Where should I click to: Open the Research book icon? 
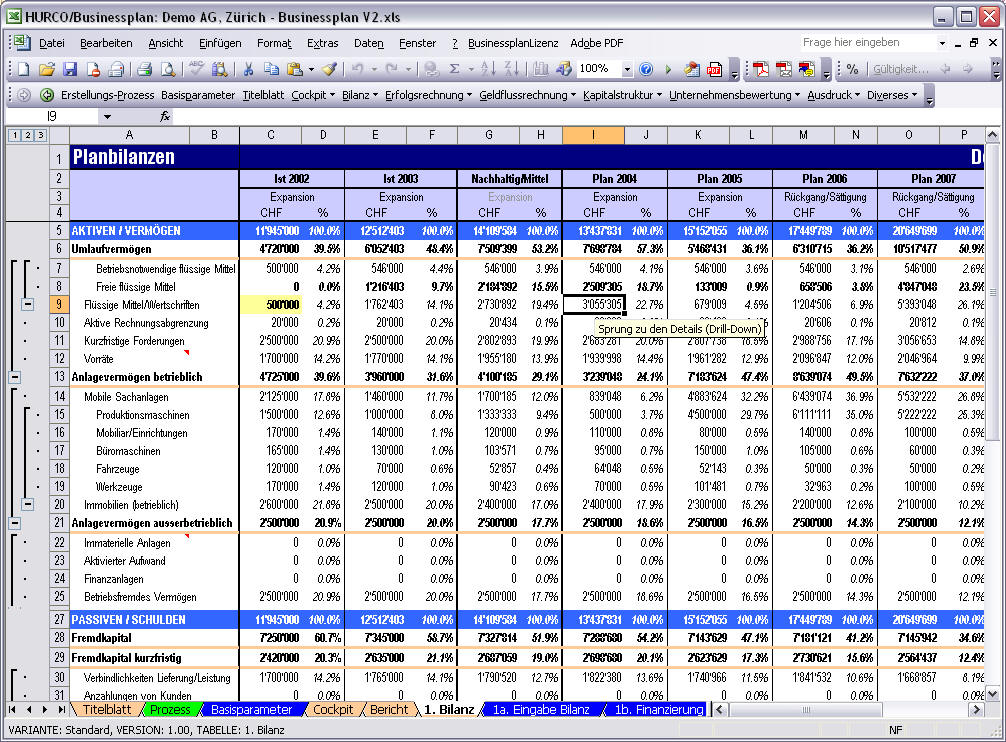(x=219, y=69)
